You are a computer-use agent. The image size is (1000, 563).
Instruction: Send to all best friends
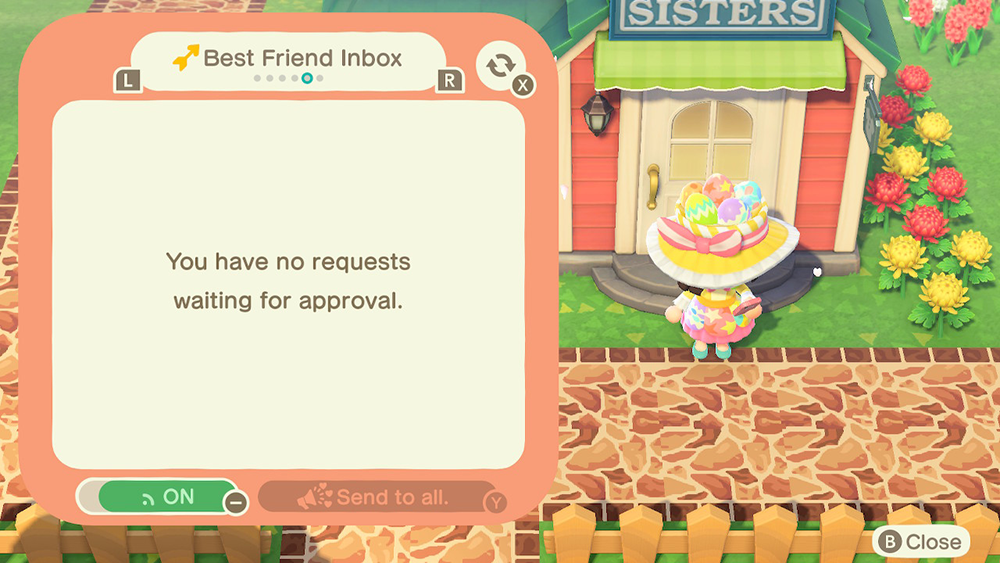pos(378,497)
